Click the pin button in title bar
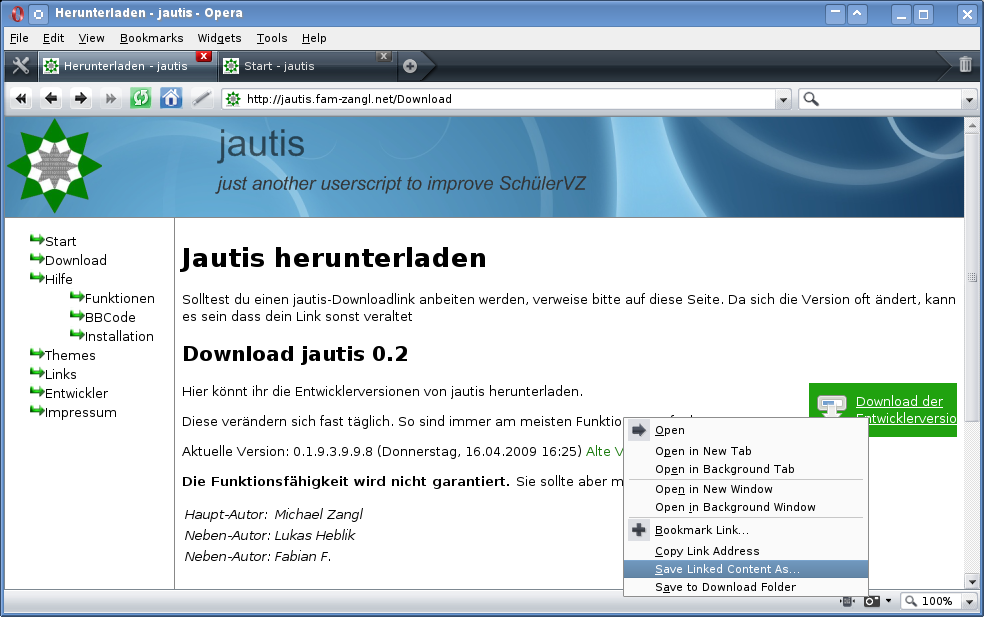Viewport: 984px width, 617px height. pos(38,13)
